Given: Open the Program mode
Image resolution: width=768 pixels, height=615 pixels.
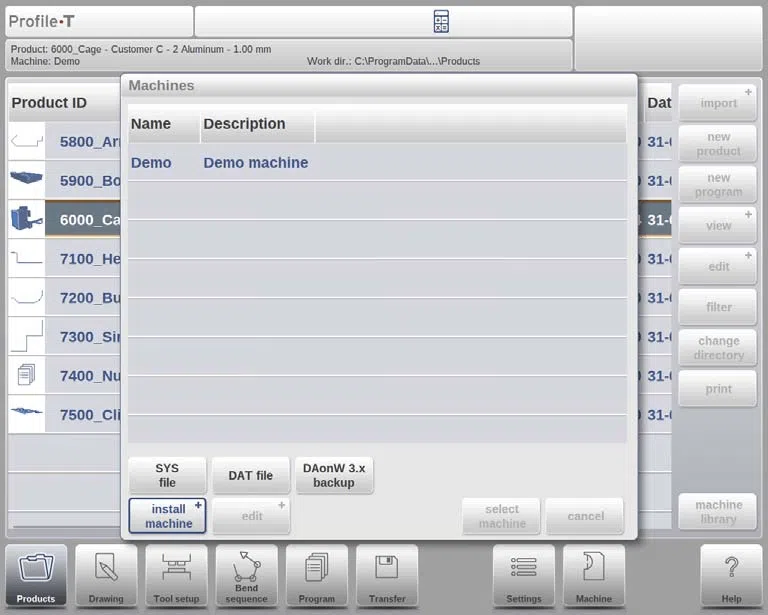Looking at the screenshot, I should point(317,576).
